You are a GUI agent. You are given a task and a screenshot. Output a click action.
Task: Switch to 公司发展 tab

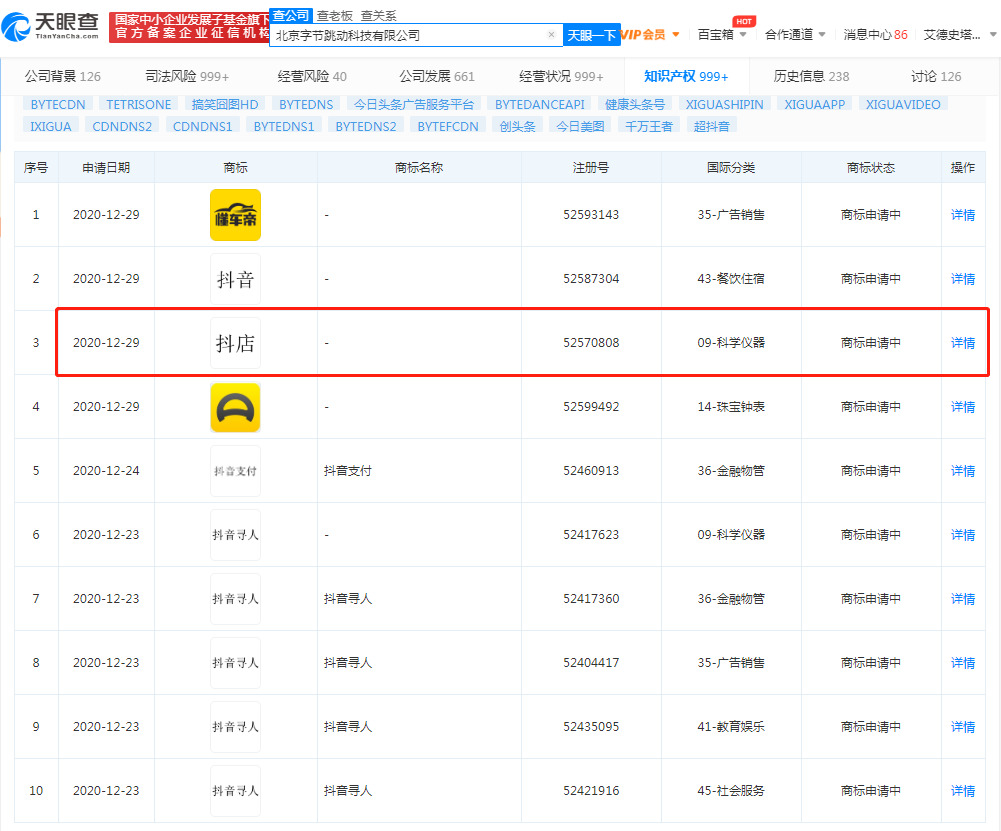pos(437,77)
